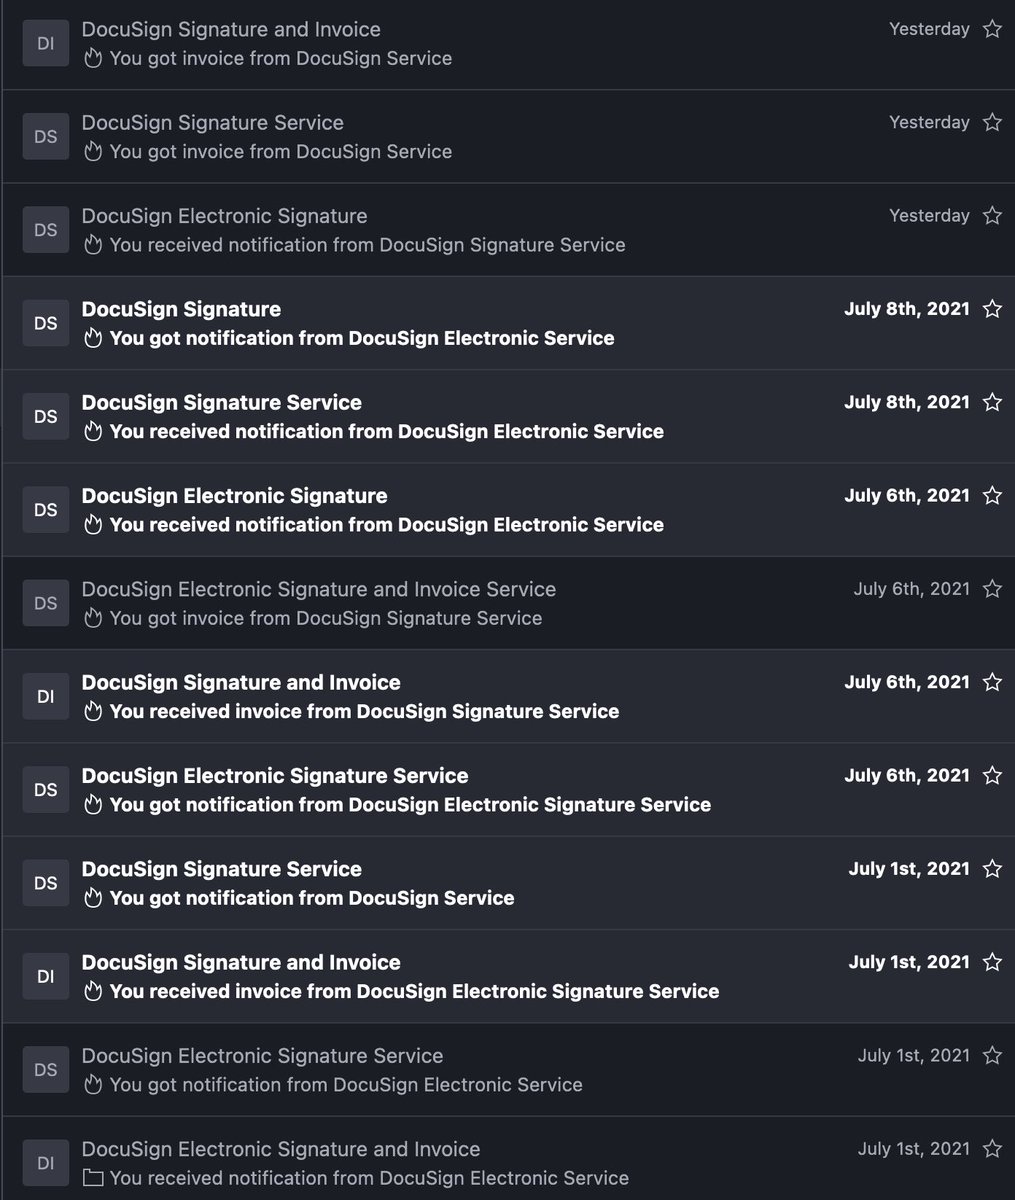Open sender 'DocuSign Signature Service' dated July 1st

(x=222, y=869)
